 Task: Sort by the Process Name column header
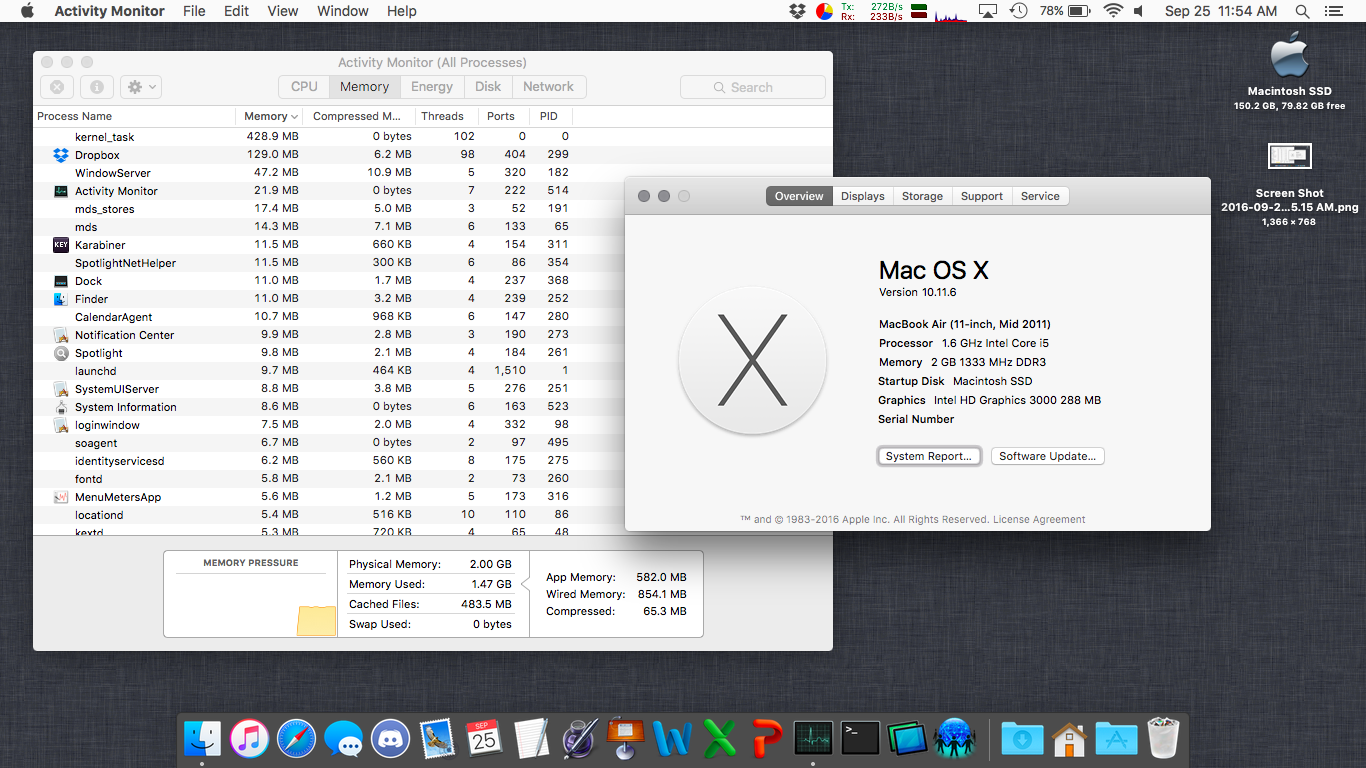[134, 116]
